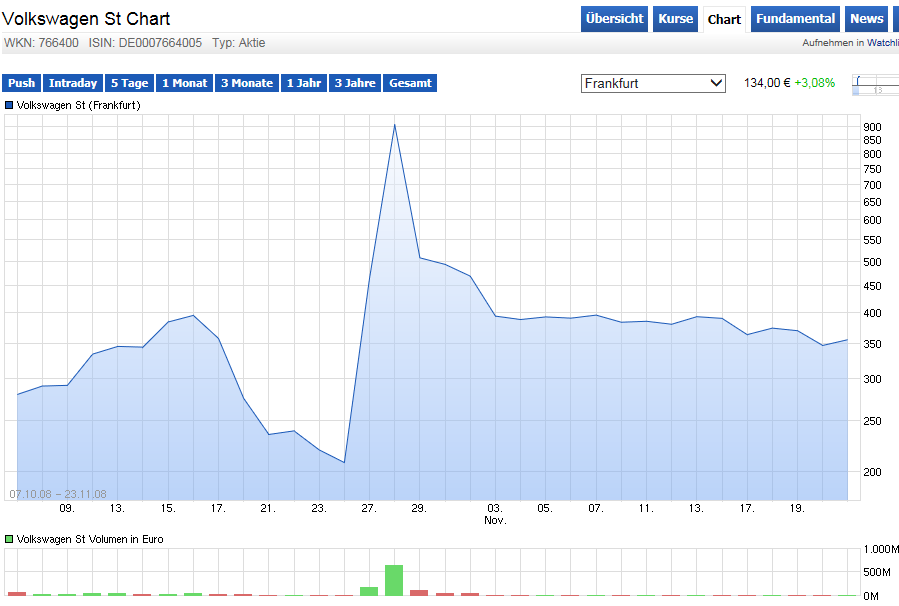This screenshot has height=606, width=899.
Task: Set chart range to 1 Monat
Action: [x=184, y=83]
